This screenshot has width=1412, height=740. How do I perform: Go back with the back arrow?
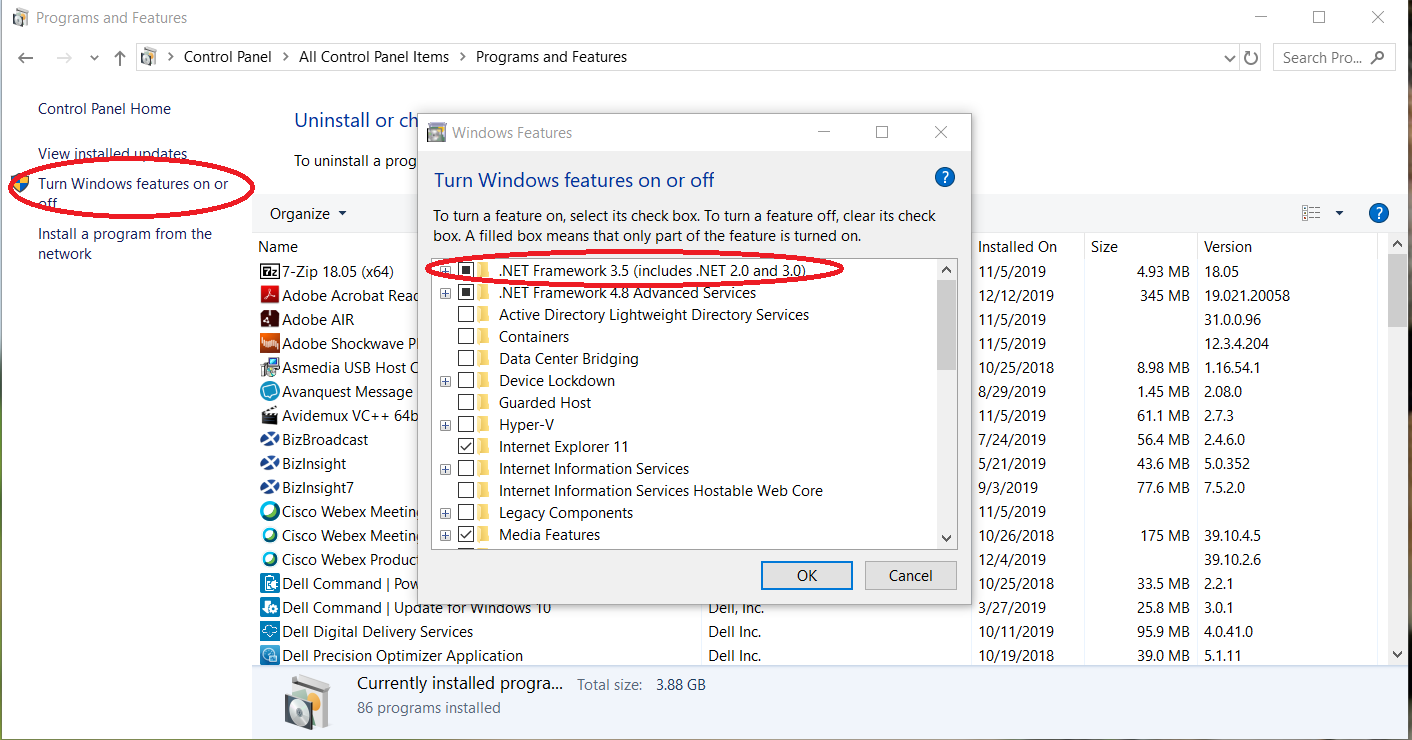click(26, 58)
